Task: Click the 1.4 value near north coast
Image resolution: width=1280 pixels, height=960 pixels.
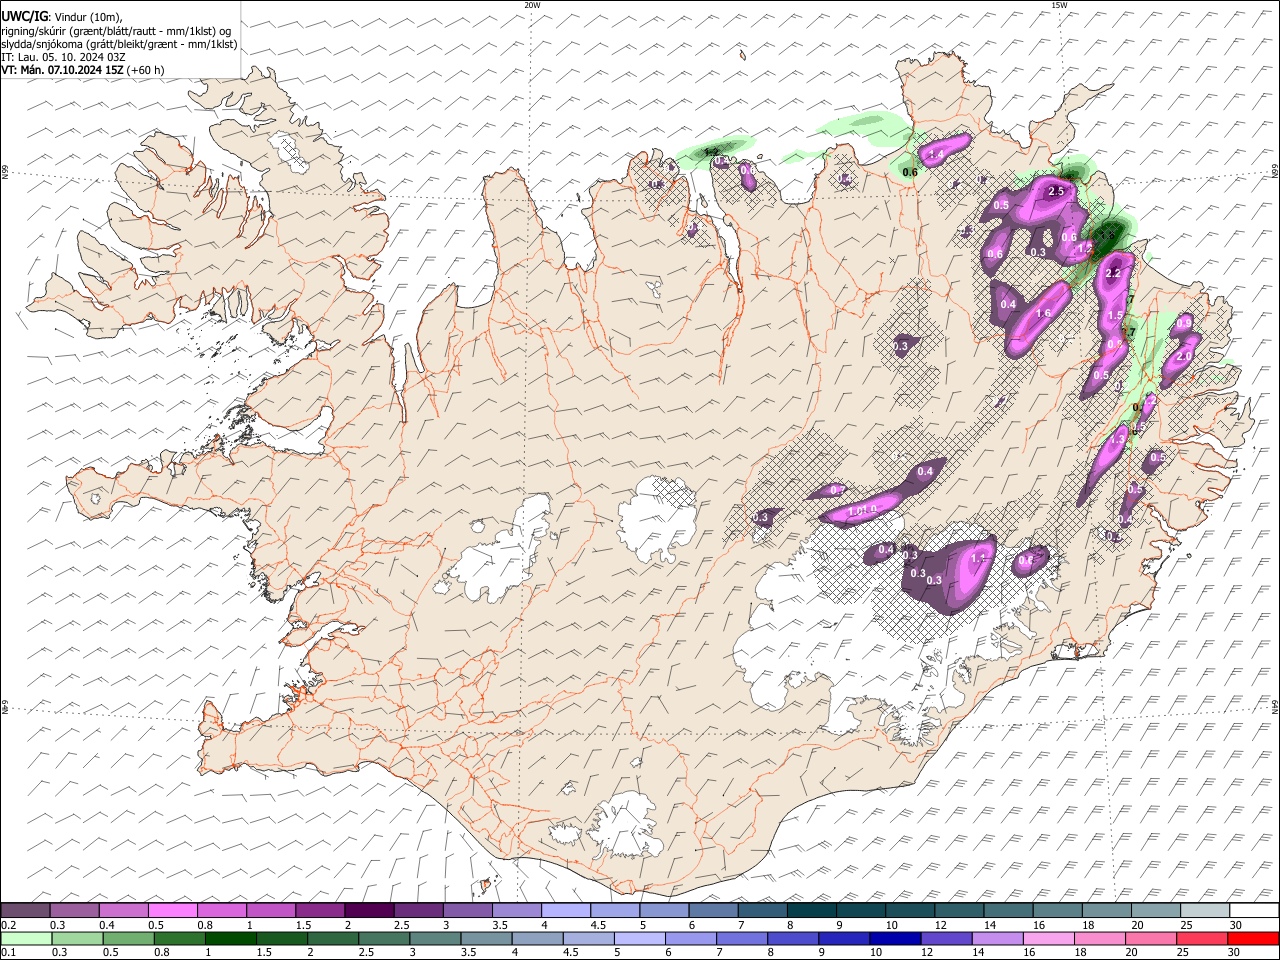Action: (x=936, y=154)
